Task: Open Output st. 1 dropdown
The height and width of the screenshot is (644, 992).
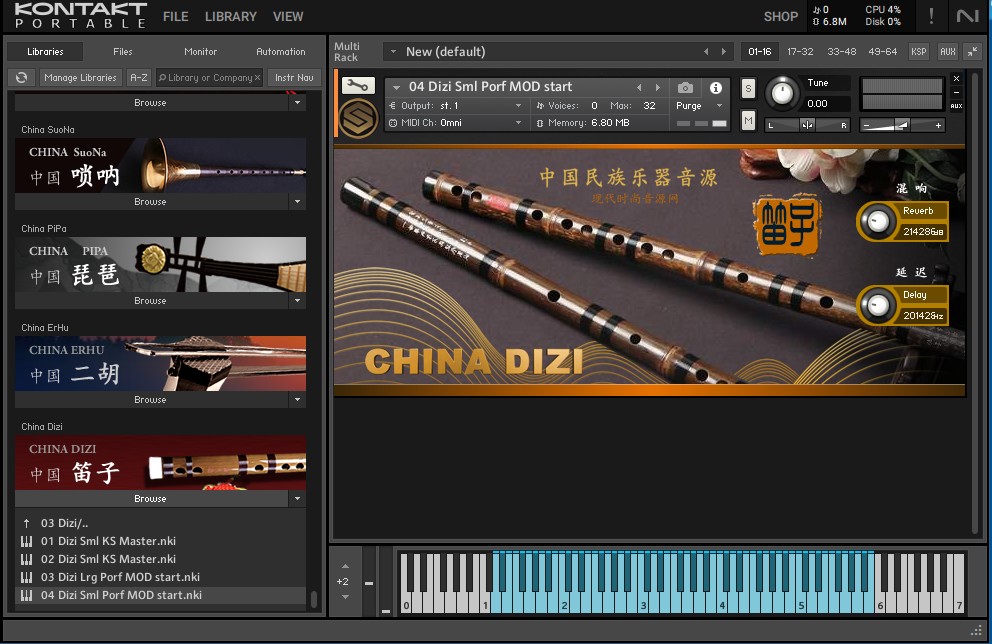Action: (x=518, y=106)
